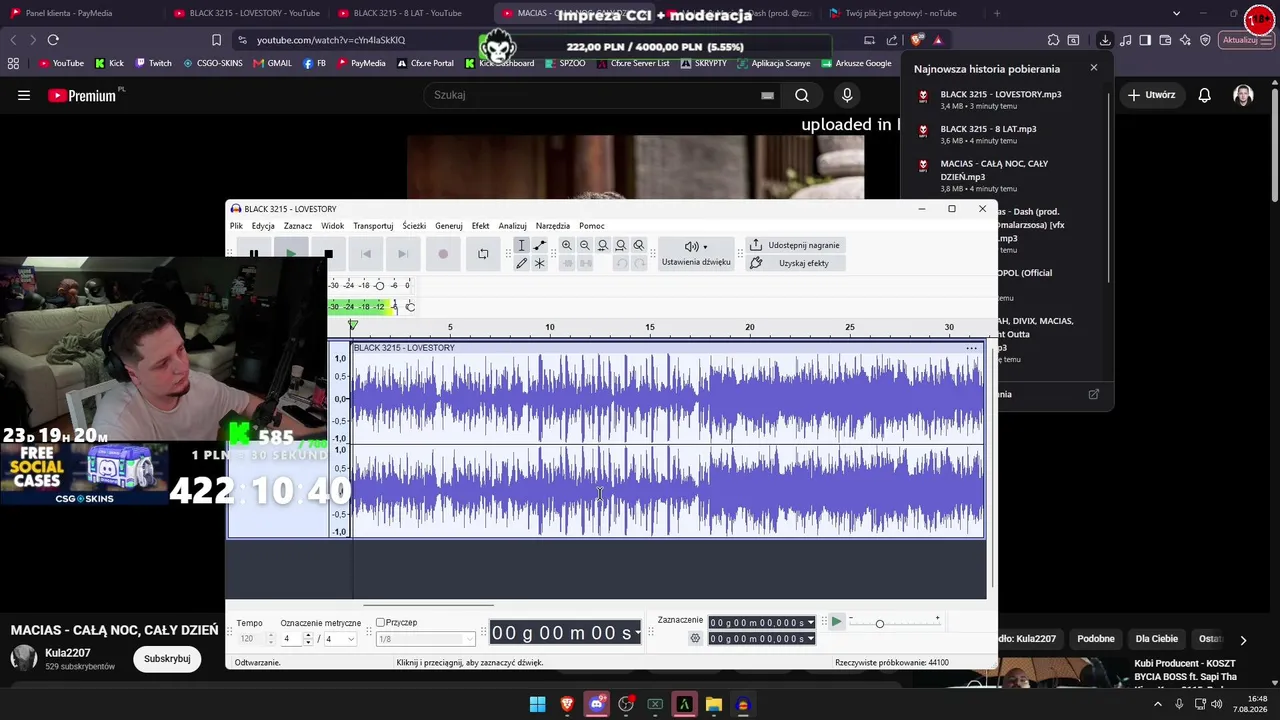Open the Widok menu
Screen dimensions: 1280x720
pos(333,226)
